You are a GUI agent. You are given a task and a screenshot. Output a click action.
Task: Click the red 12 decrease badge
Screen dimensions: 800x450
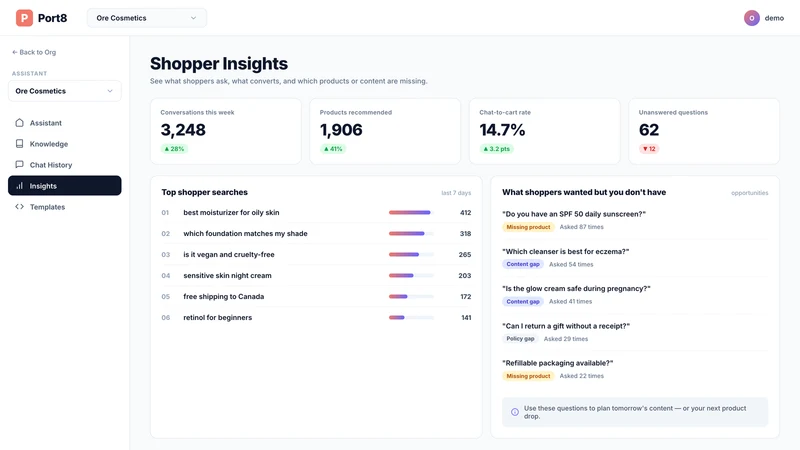coord(649,149)
